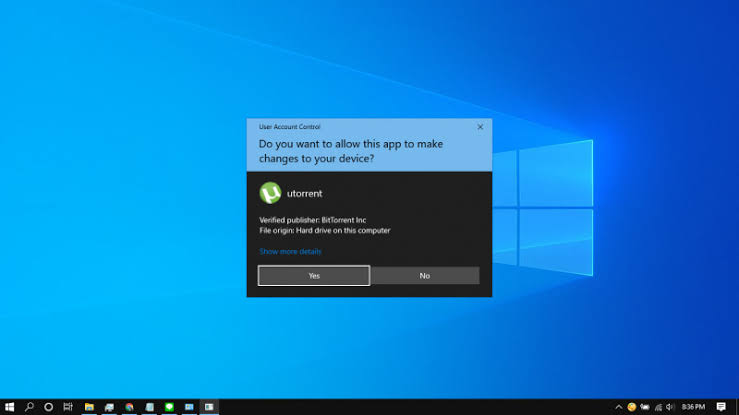The width and height of the screenshot is (739, 415).
Task: Open the volume speaker tray icon
Action: [x=670, y=407]
